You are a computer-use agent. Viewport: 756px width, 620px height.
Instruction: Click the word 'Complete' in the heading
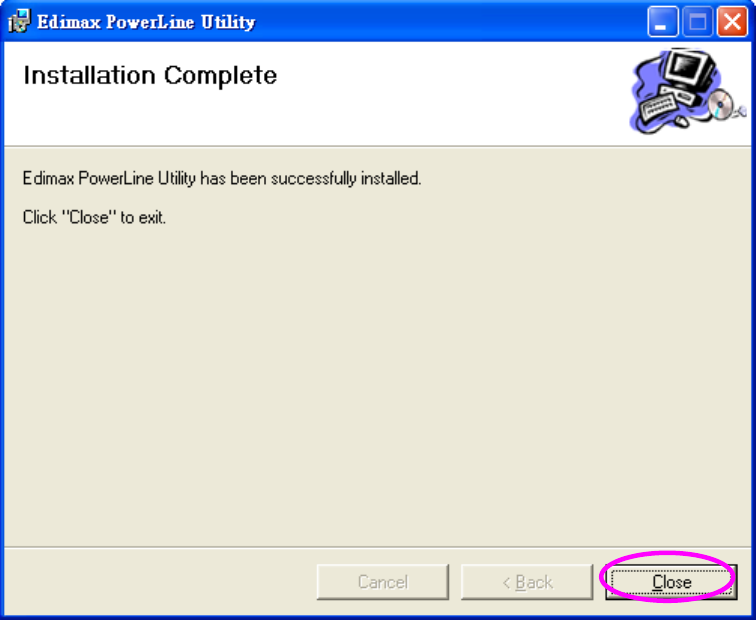(220, 76)
